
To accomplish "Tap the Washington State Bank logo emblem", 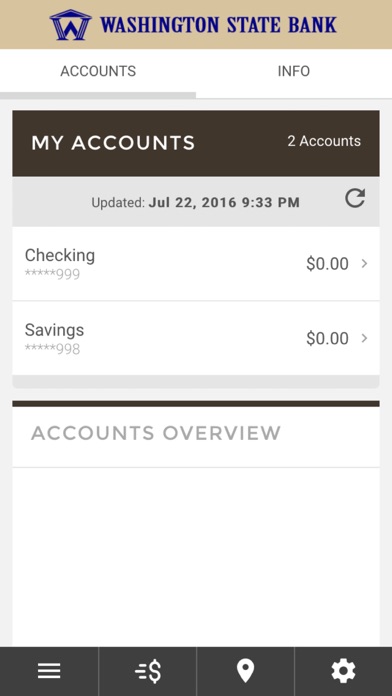I will [70, 25].
